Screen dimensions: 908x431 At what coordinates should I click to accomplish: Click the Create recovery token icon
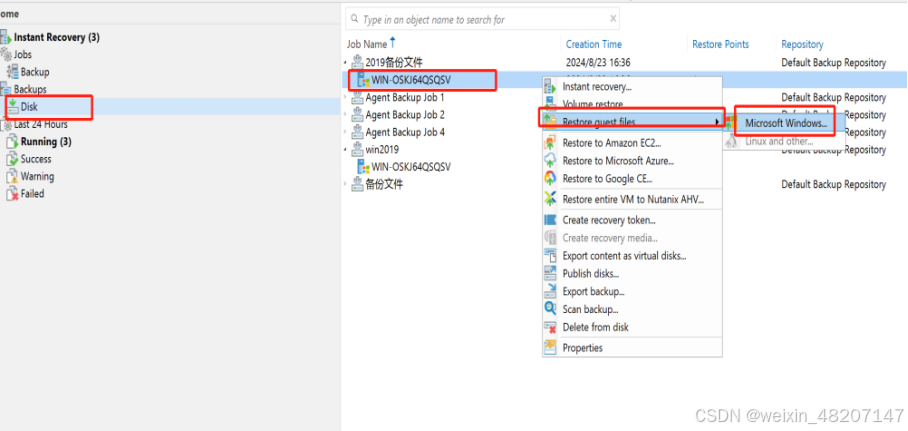550,220
